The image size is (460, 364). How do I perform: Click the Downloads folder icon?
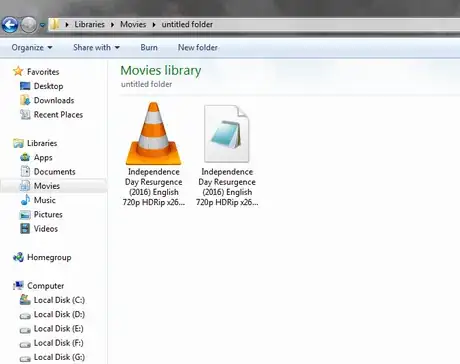point(25,100)
